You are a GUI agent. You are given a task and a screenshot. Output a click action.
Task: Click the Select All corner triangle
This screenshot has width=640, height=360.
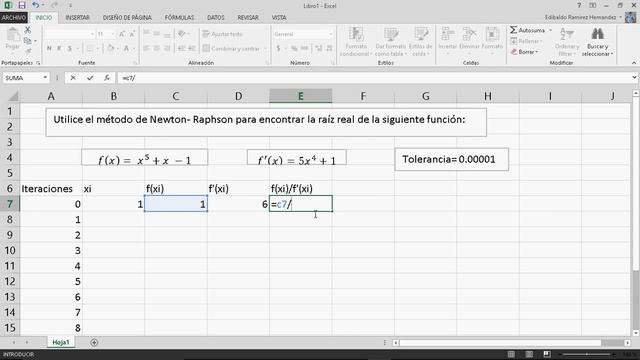[12, 96]
